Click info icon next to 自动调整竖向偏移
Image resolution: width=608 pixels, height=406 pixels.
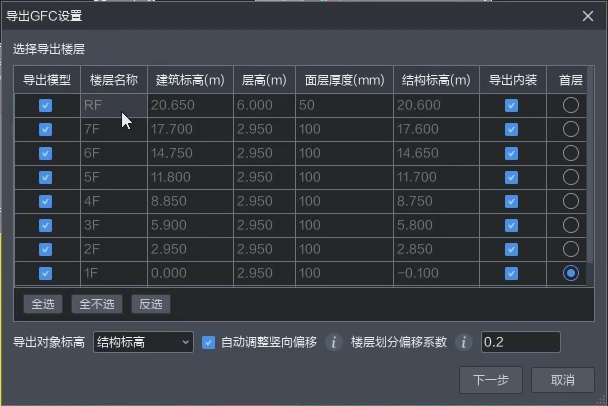(x=333, y=342)
